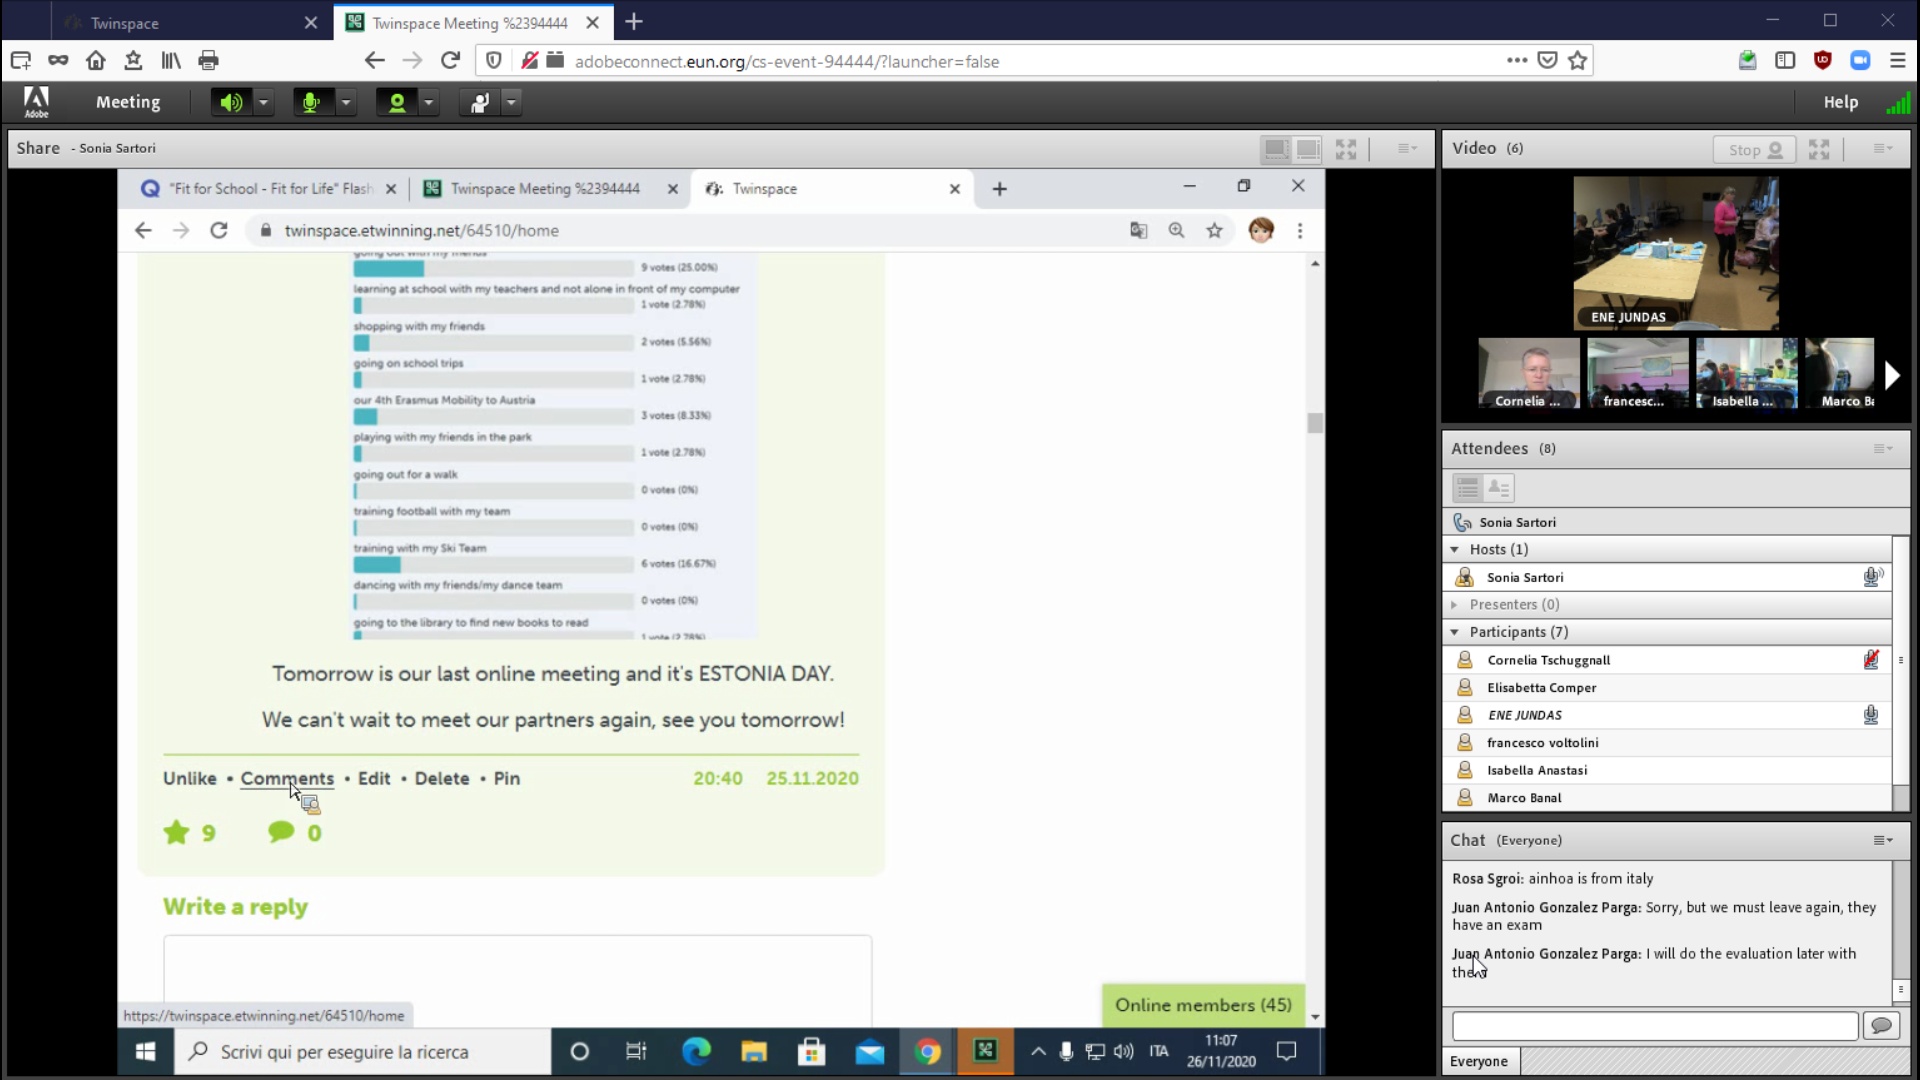Viewport: 1920px width, 1080px height.
Task: Expand the Presenters (0) group
Action: (x=1455, y=605)
